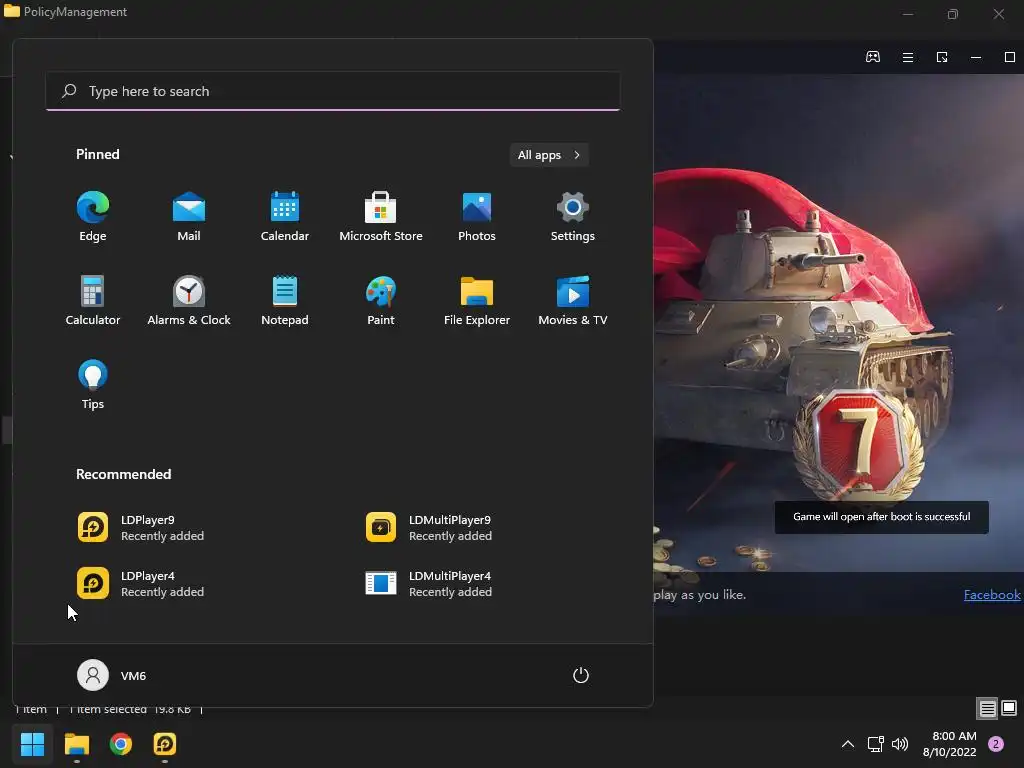Launch Calculator
The width and height of the screenshot is (1024, 768).
[93, 300]
